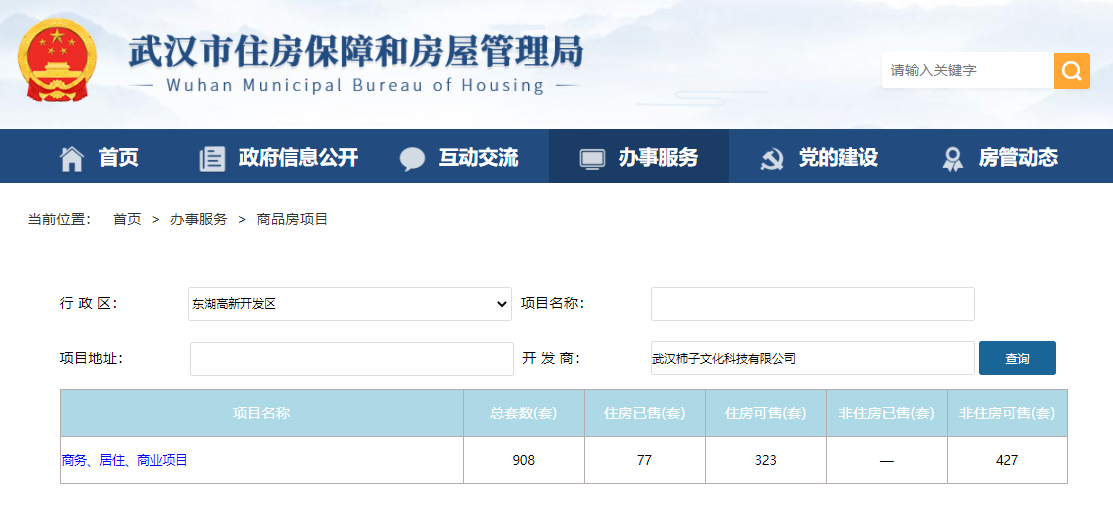Viewport: 1113px width, 506px height.
Task: Click the total units value 908
Action: (x=524, y=461)
